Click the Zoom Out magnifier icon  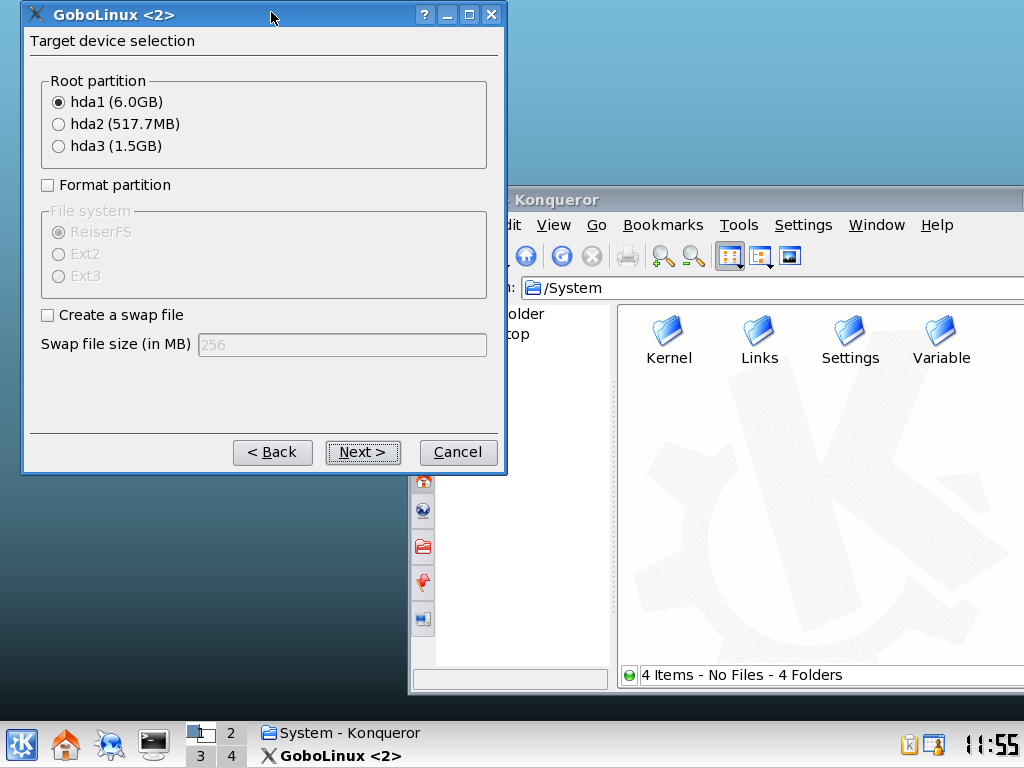point(693,257)
